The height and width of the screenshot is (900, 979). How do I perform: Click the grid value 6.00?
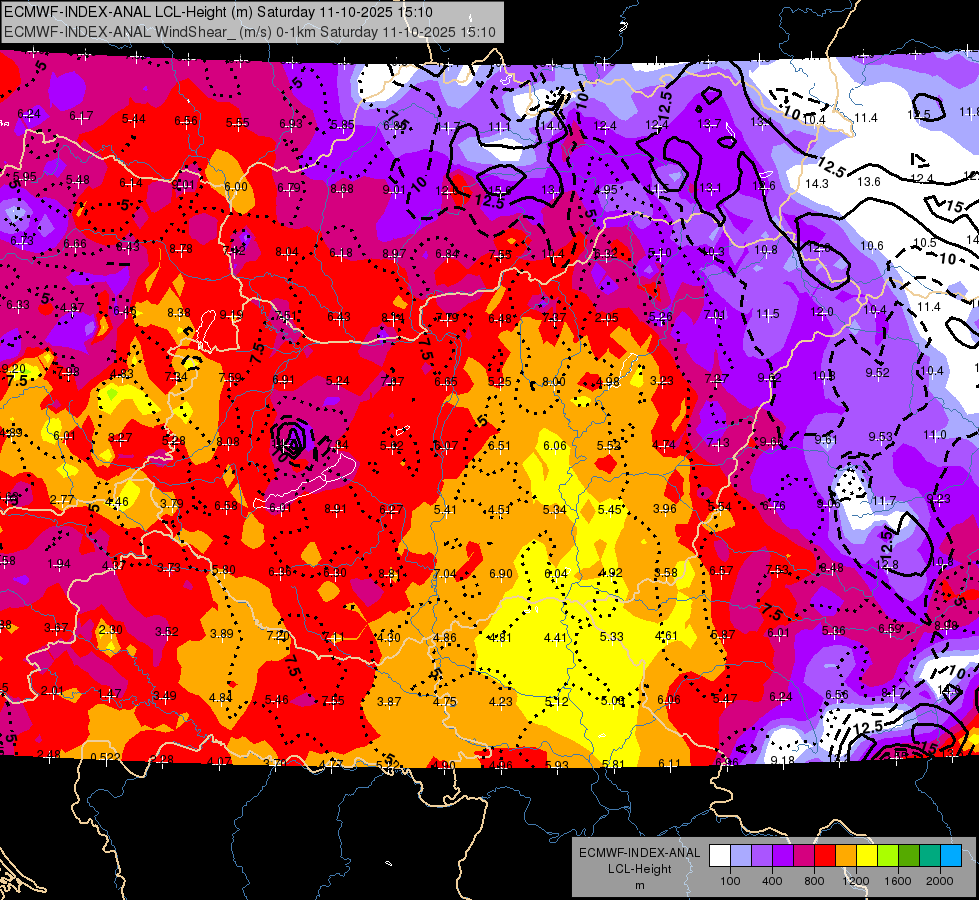coord(236,187)
